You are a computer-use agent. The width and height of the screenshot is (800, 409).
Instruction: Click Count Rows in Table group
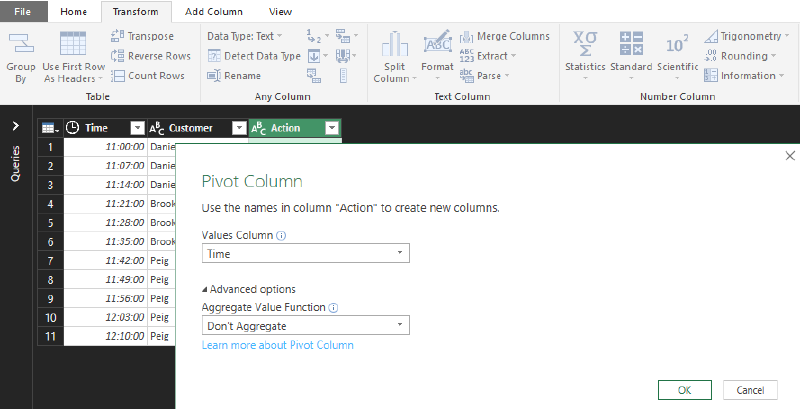(148, 75)
